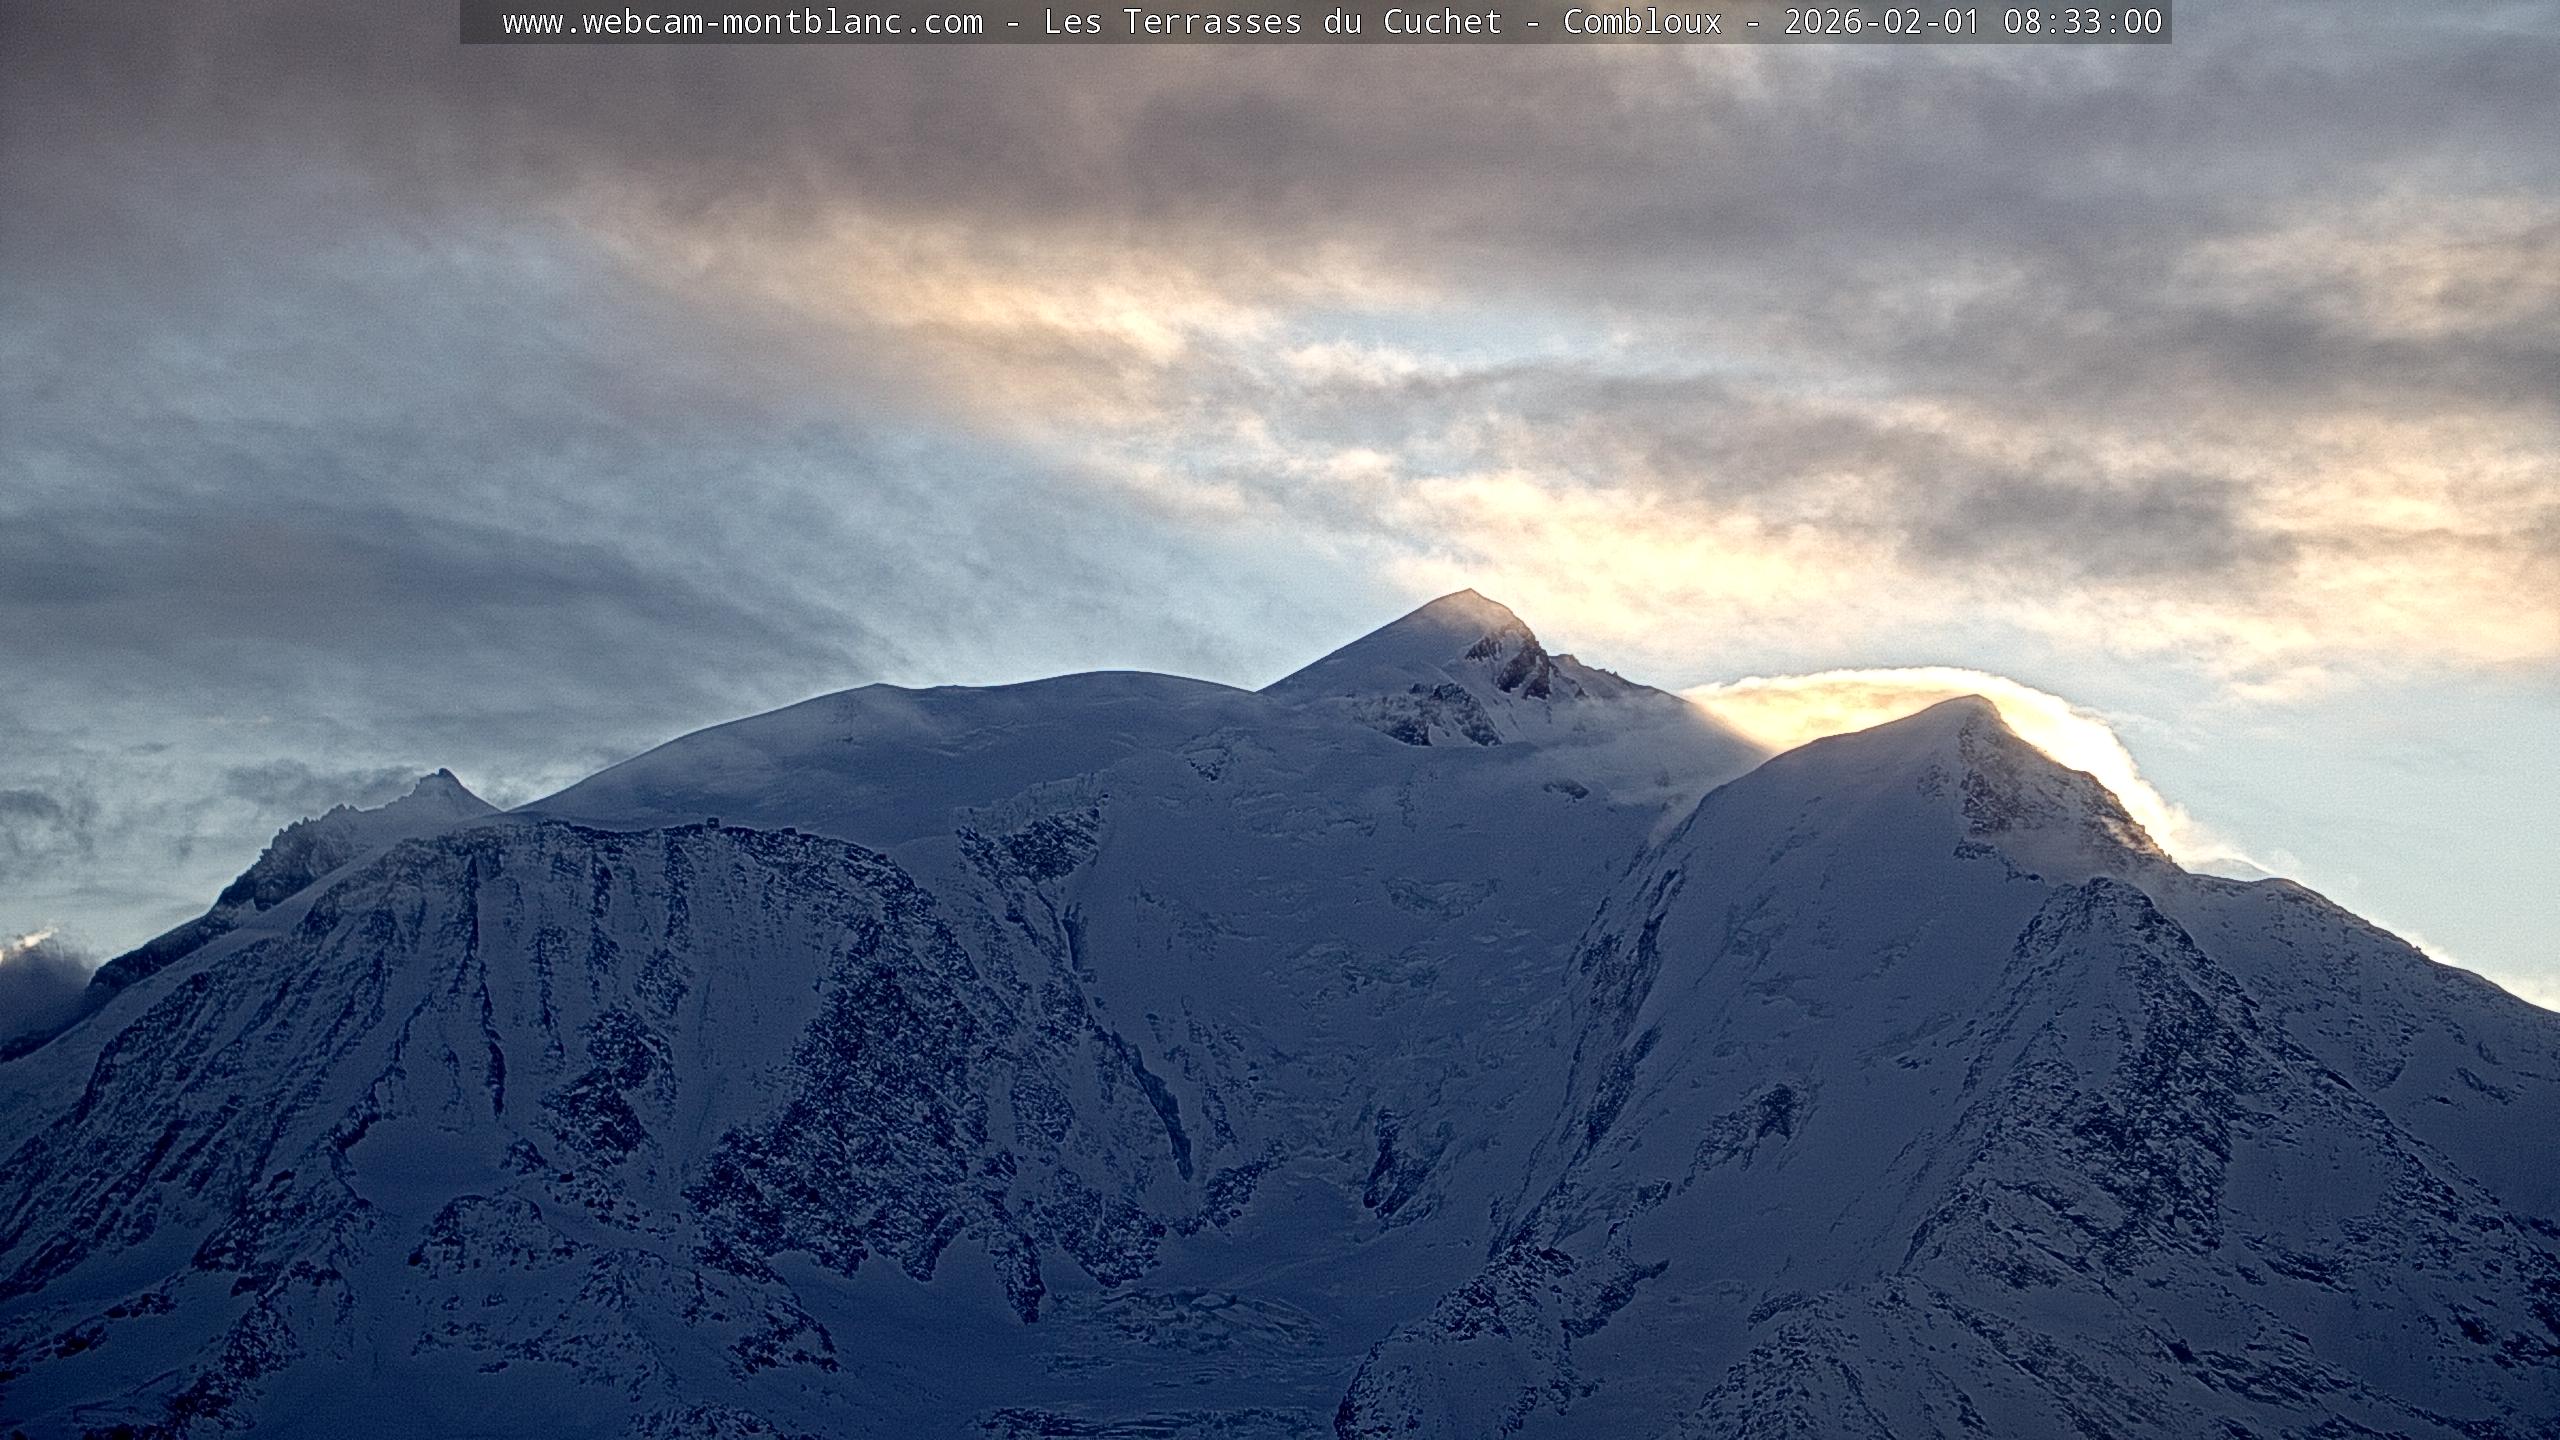Click the 'Combloux' location label in the header
Viewport: 2560px width, 1440px height.
click(1642, 22)
